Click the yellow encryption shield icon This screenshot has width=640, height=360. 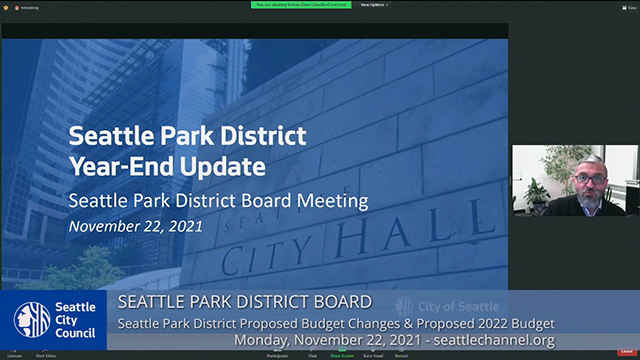tap(6, 8)
